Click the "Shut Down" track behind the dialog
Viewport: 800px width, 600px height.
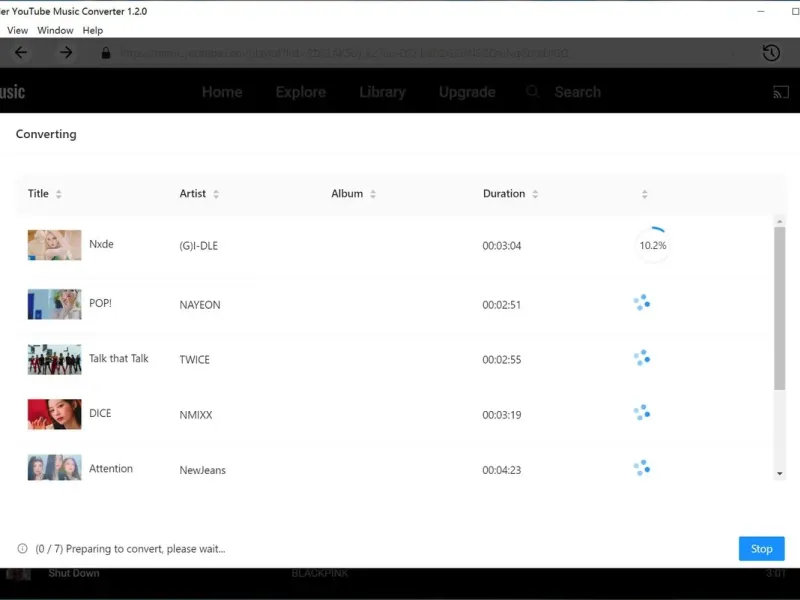73,573
